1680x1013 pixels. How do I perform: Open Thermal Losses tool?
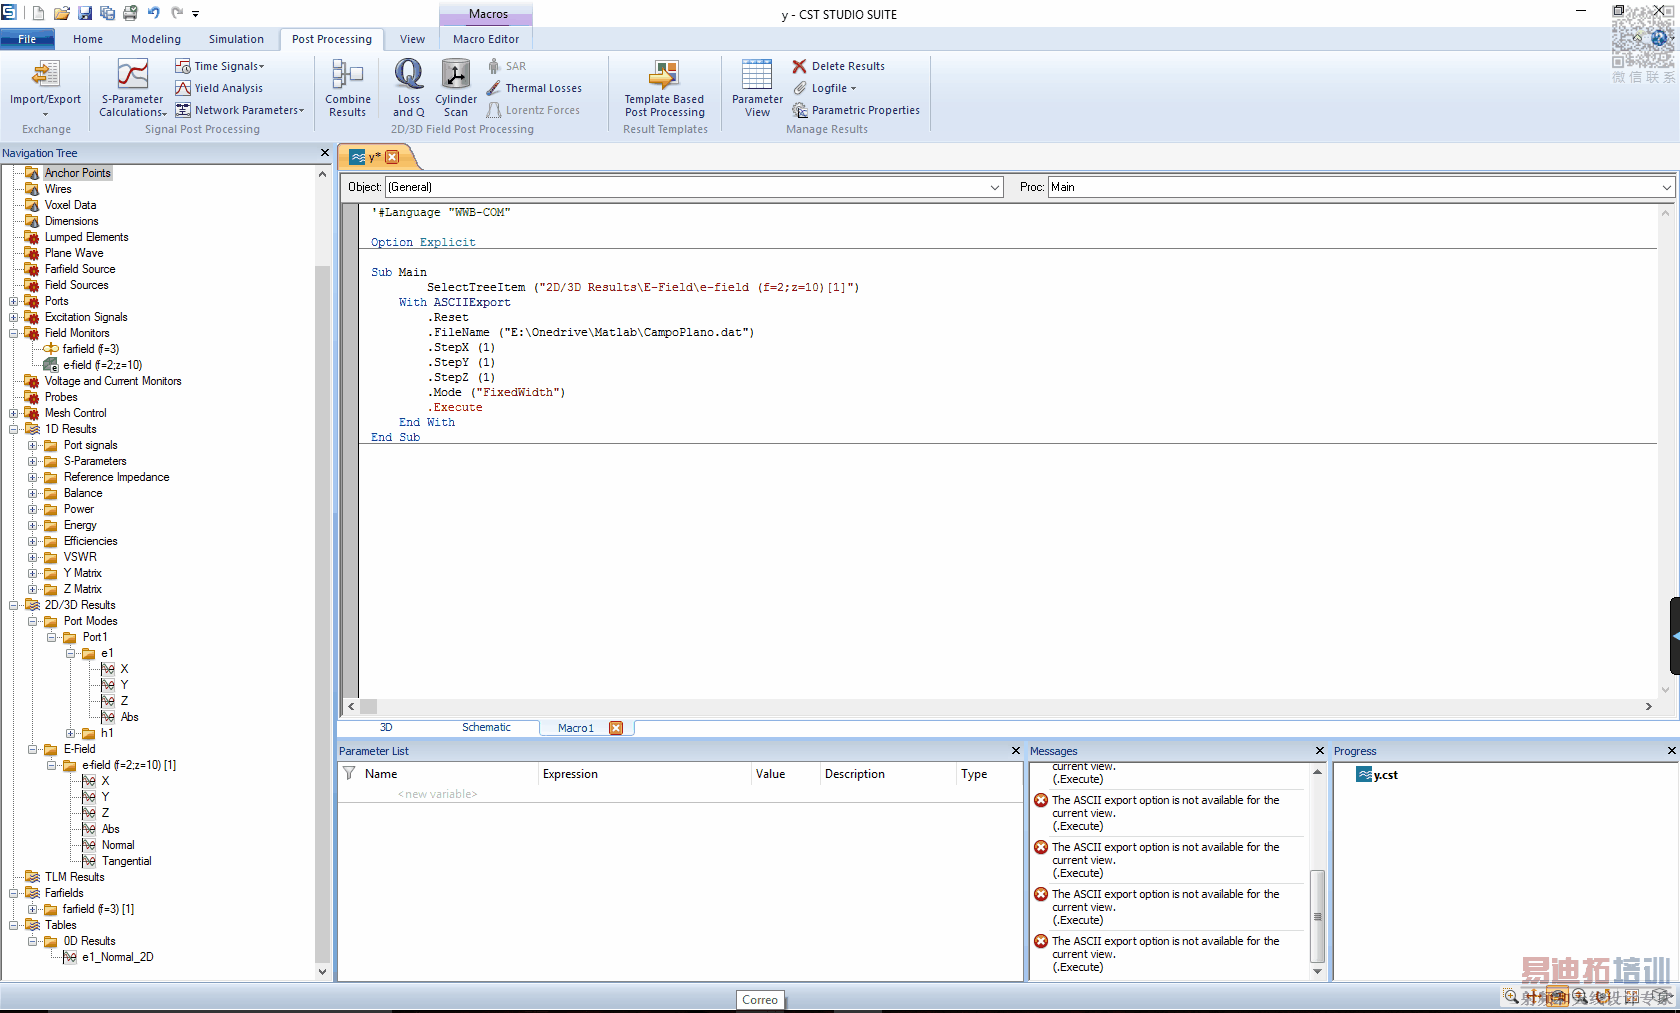[534, 88]
